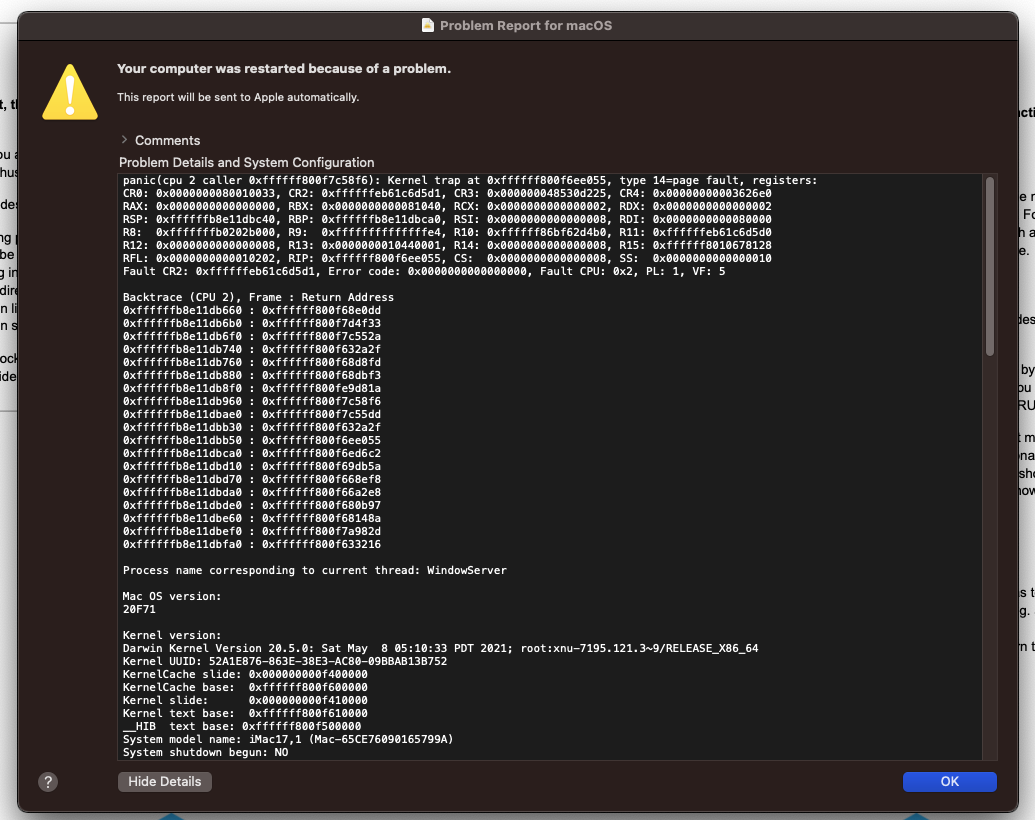Click the Kernel UUID line

[284, 661]
